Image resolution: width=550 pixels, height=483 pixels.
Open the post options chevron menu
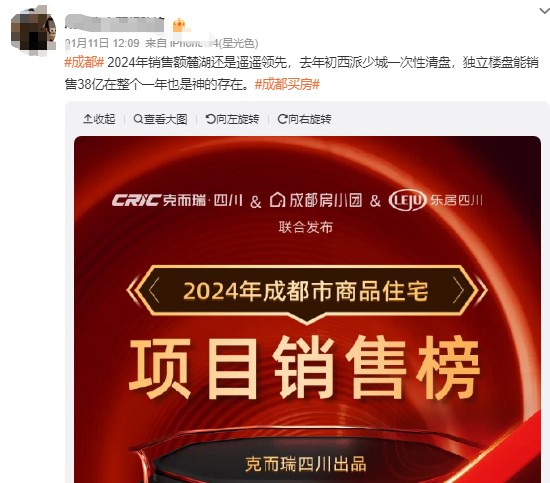[544, 11]
